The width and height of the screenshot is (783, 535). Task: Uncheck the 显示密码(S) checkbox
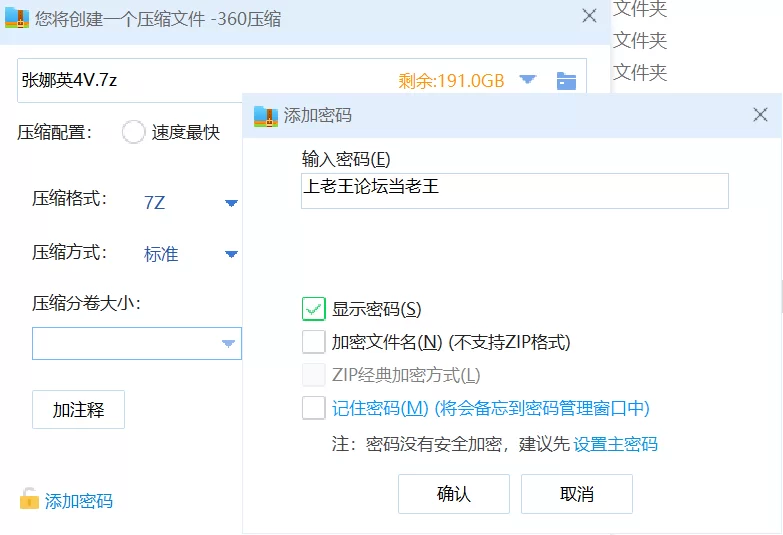(x=314, y=309)
